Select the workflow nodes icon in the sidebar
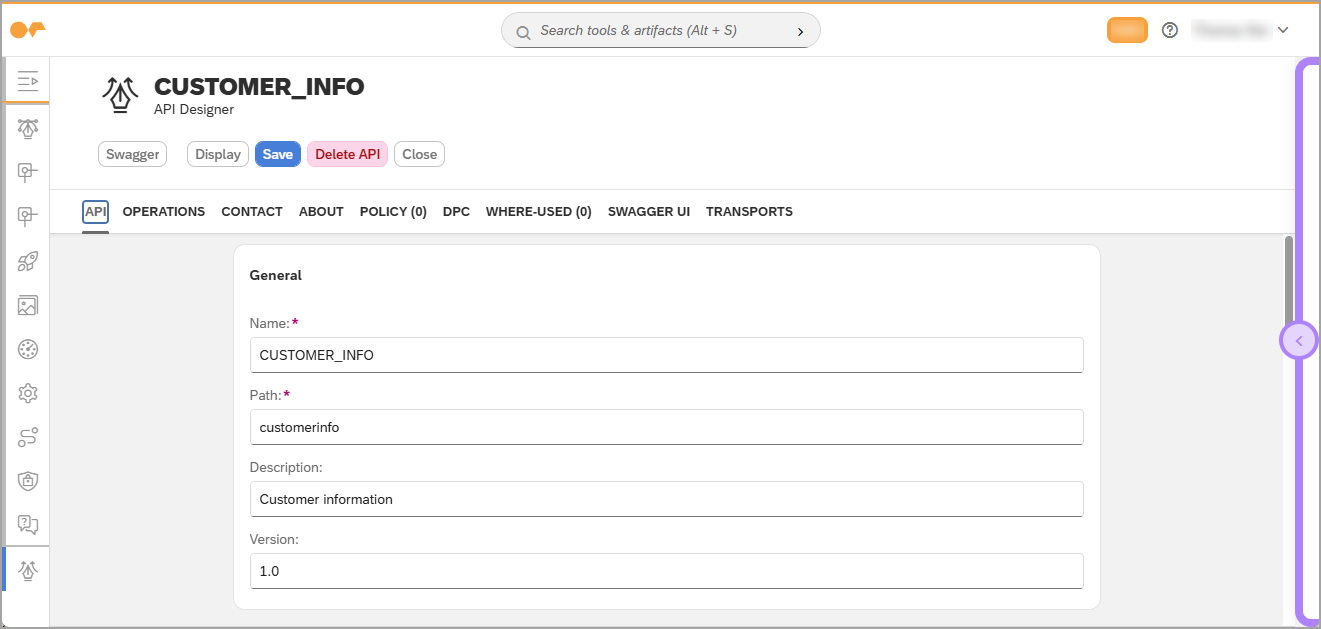 pos(27,437)
